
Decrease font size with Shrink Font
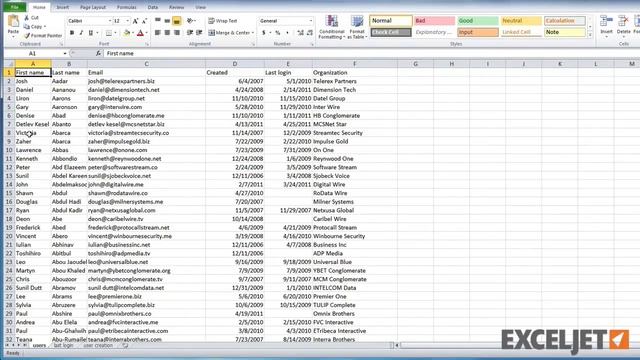(144, 21)
